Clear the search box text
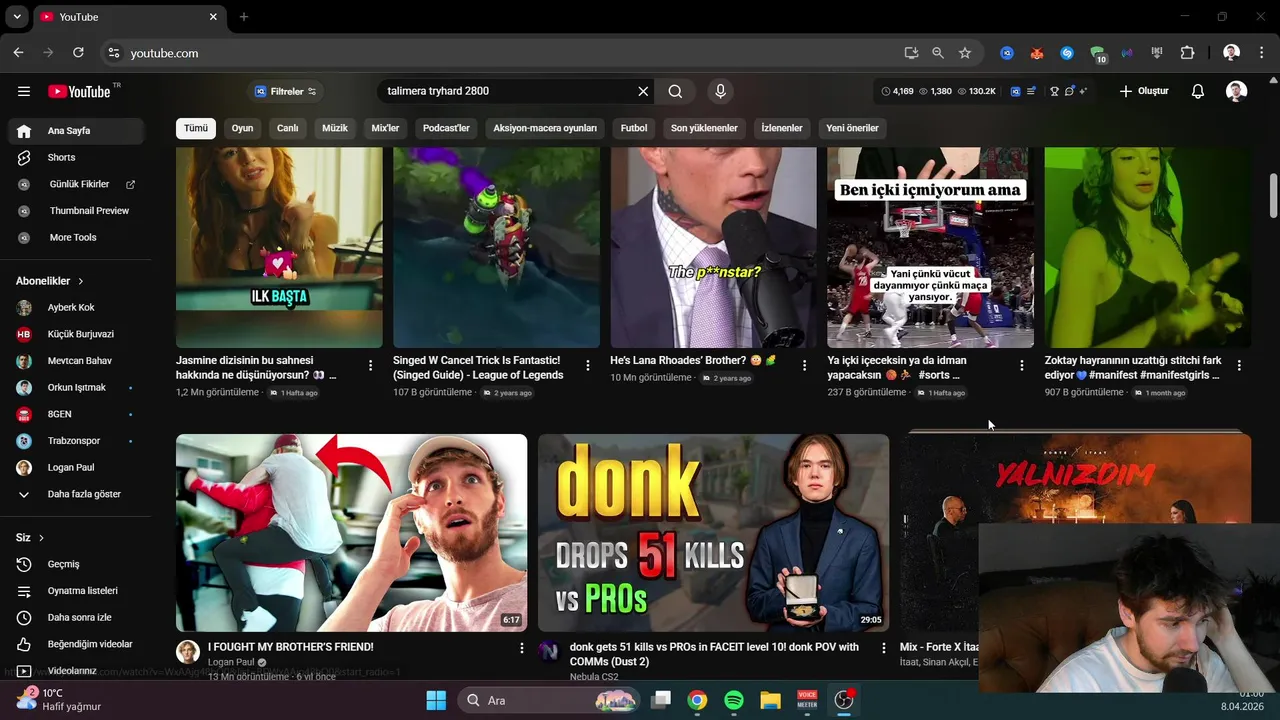The height and width of the screenshot is (720, 1280). point(643,91)
